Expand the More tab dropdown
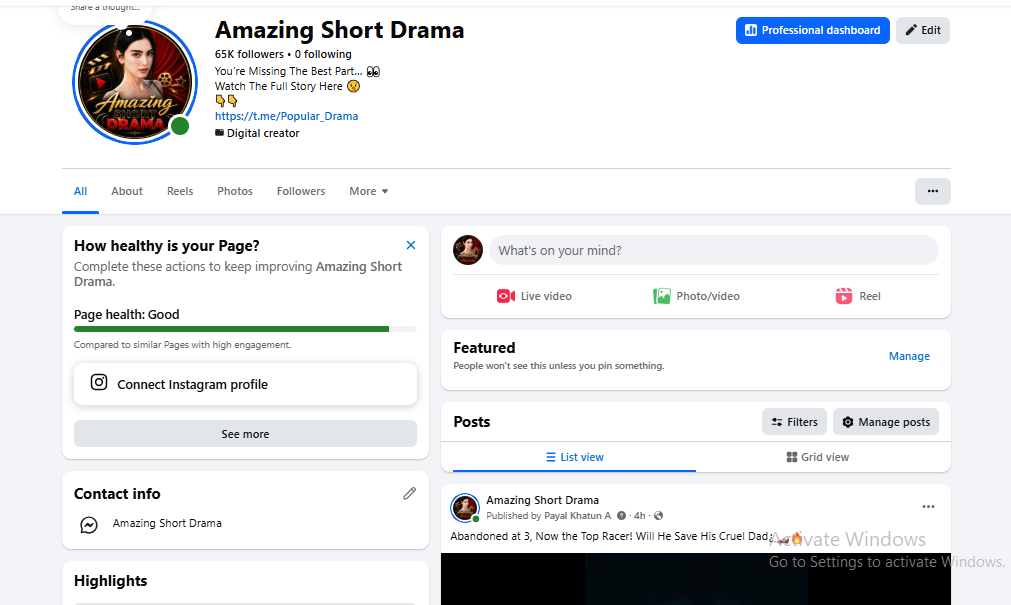This screenshot has height=605, width=1011. pos(369,191)
